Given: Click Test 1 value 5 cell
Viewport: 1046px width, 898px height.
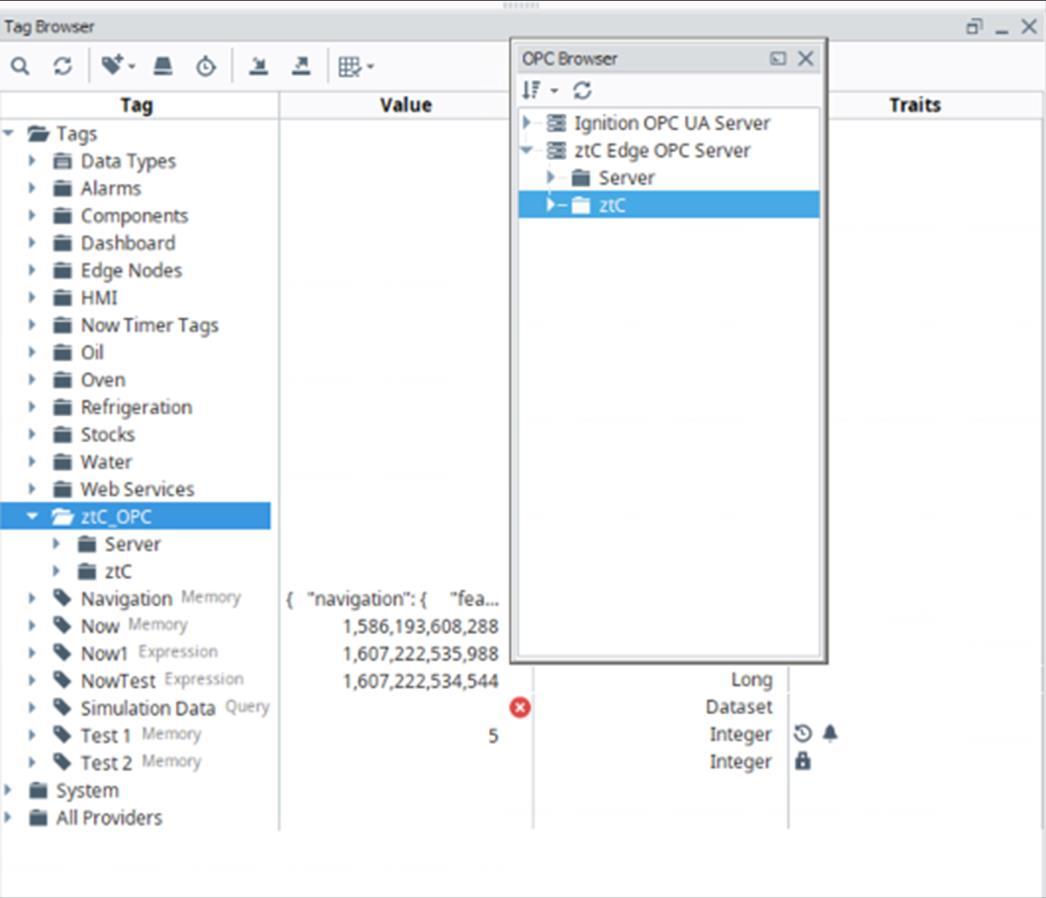Looking at the screenshot, I should [x=493, y=735].
